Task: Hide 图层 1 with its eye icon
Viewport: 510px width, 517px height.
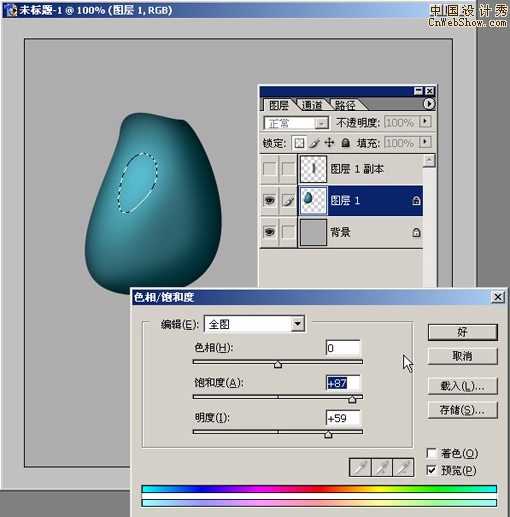Action: pyautogui.click(x=269, y=201)
